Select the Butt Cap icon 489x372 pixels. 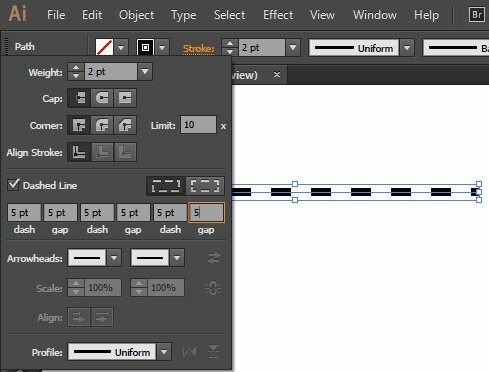click(79, 98)
